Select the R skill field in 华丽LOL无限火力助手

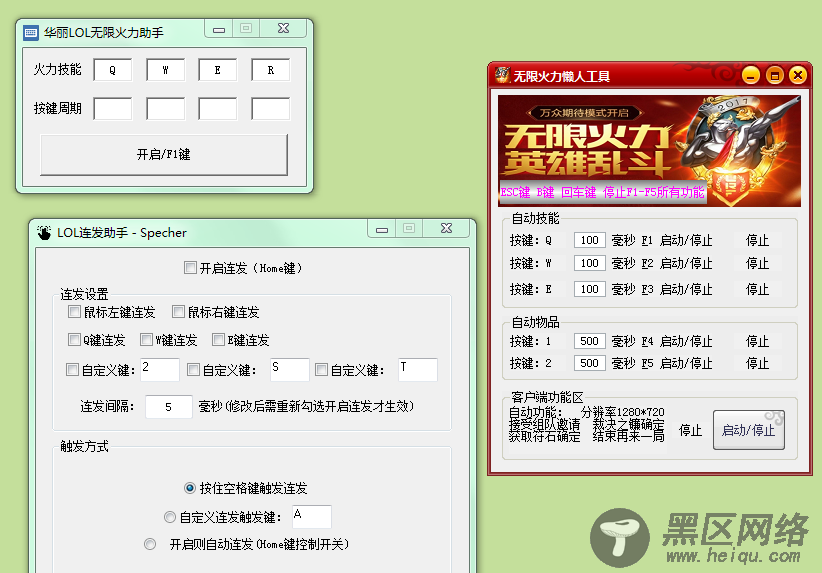(x=271, y=70)
